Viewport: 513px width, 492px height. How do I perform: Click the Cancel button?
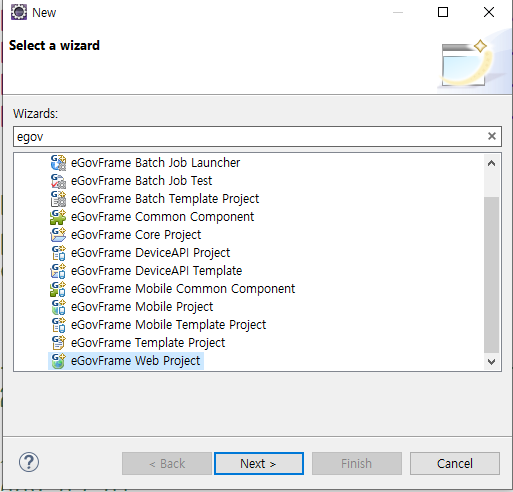point(455,463)
